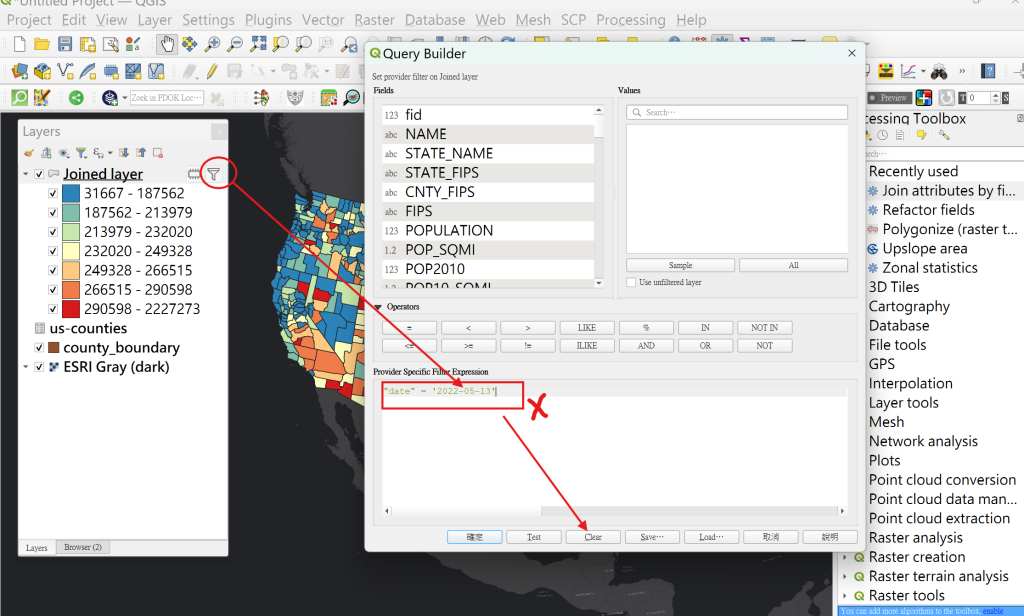Uncheck the 290598 - 2227273 class checkbox
This screenshot has height=616, width=1024.
pos(53,309)
